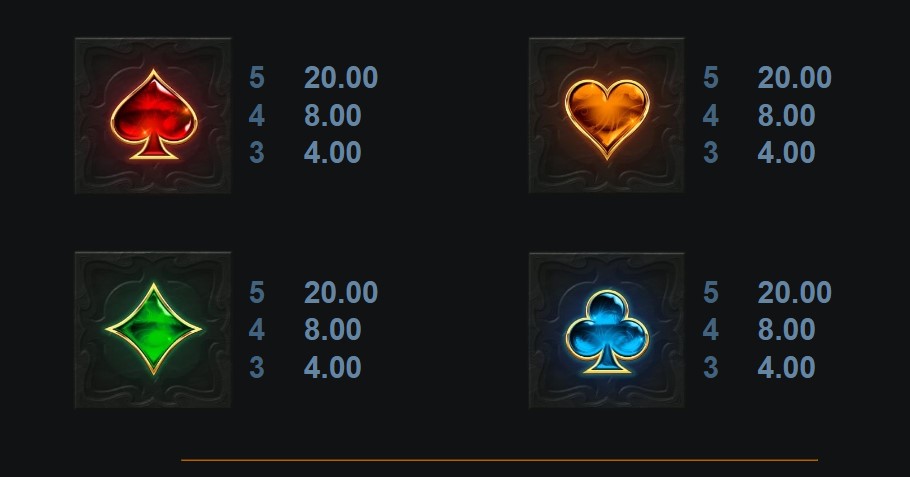Click the green diamond symbol icon

[x=153, y=330]
